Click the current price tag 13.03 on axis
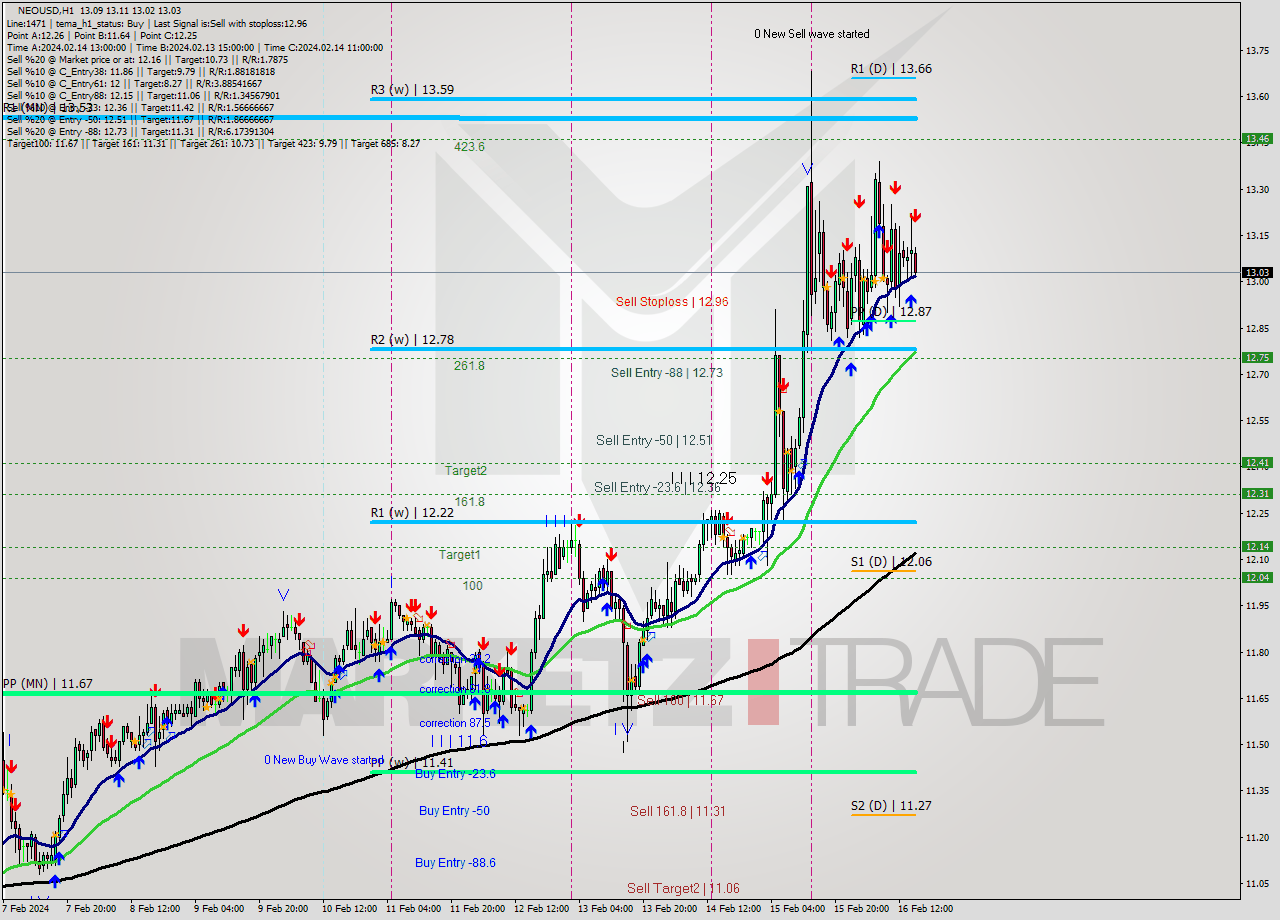This screenshot has width=1280, height=920. [1257, 272]
